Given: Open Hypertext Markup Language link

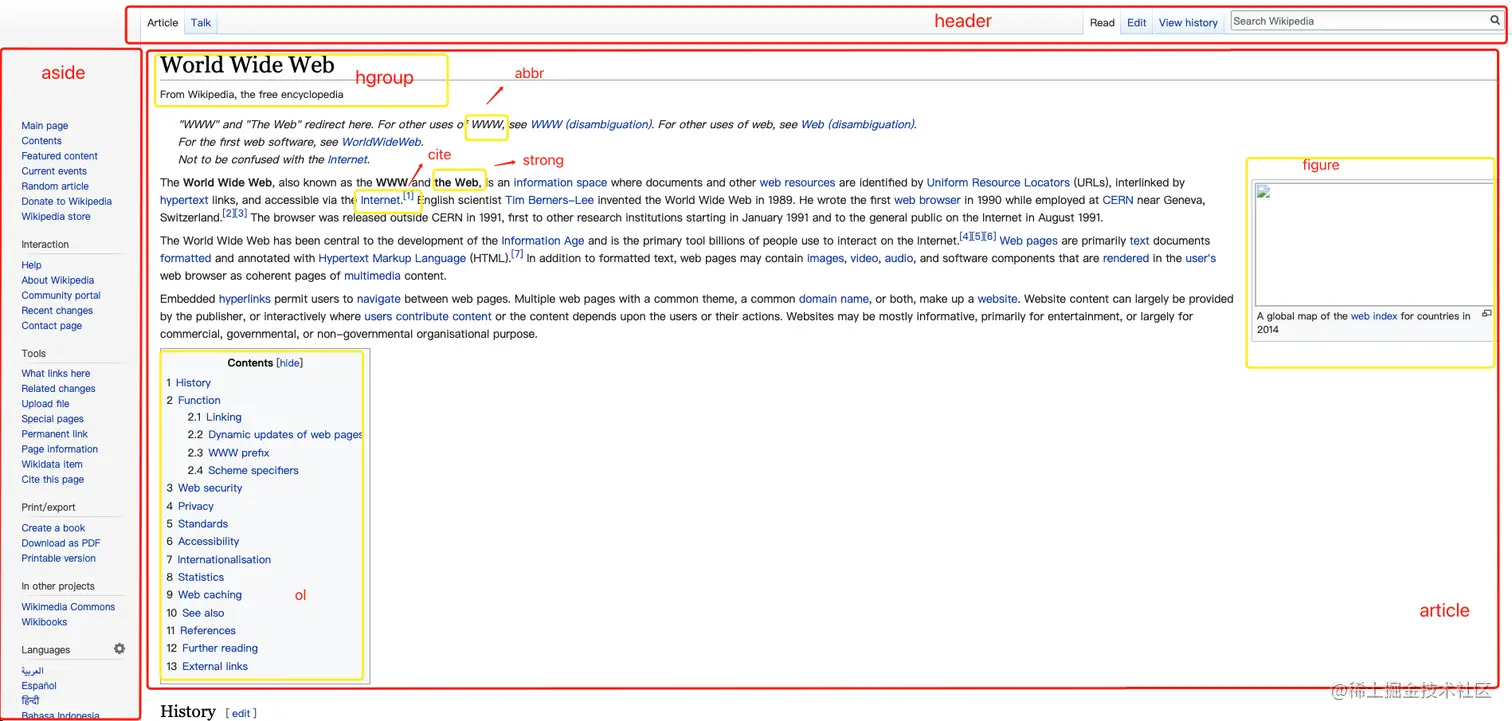Looking at the screenshot, I should (392, 259).
